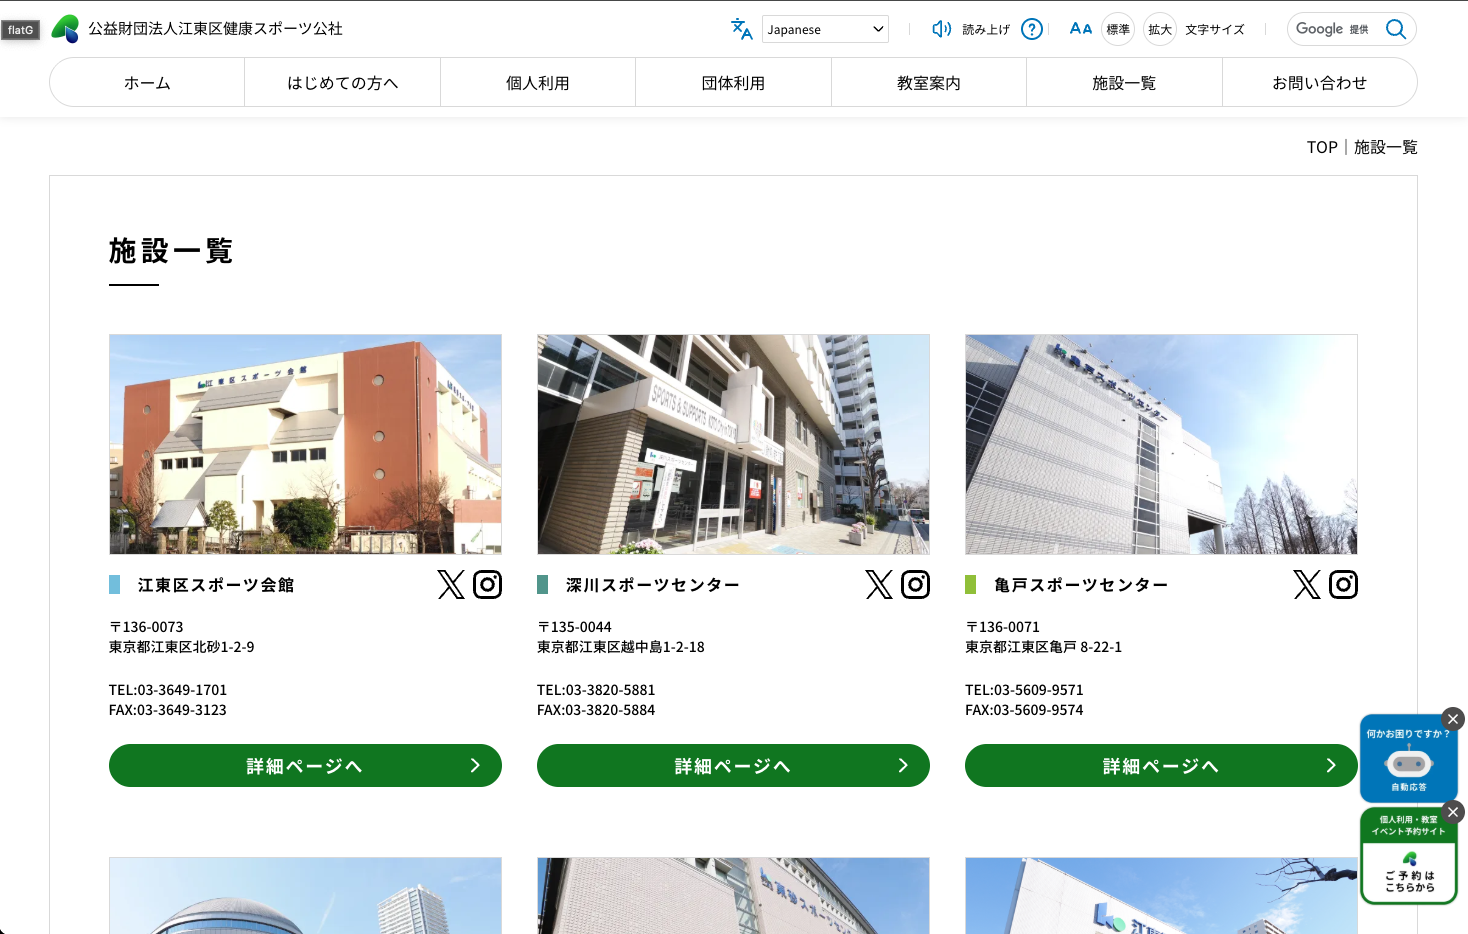Click the 亀戸スポーツセンター building photo
The height and width of the screenshot is (934, 1468).
(x=1161, y=444)
